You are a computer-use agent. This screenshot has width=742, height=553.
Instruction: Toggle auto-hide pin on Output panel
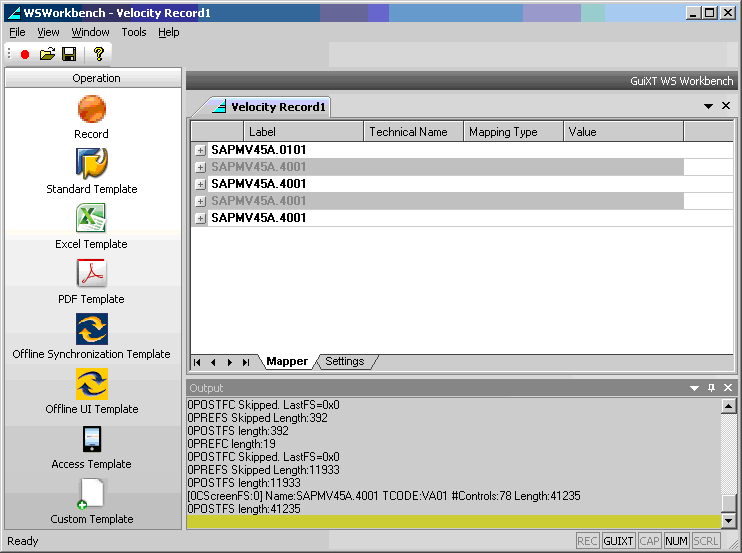pos(711,388)
